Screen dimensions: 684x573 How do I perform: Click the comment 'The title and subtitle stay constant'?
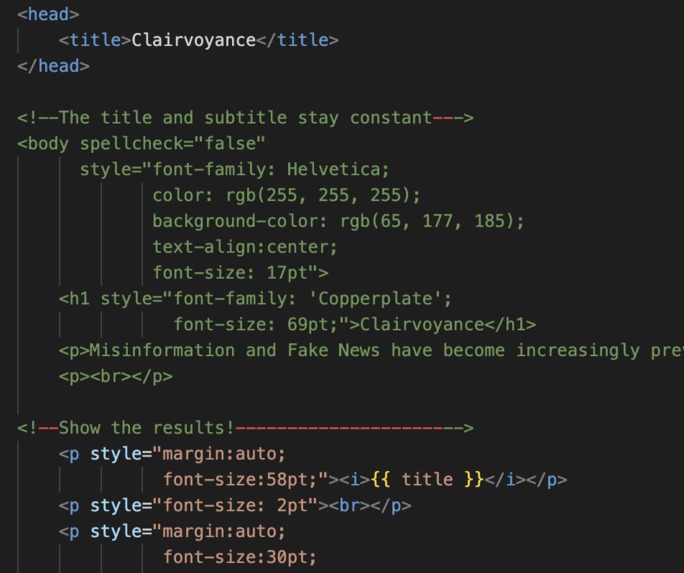click(x=245, y=118)
